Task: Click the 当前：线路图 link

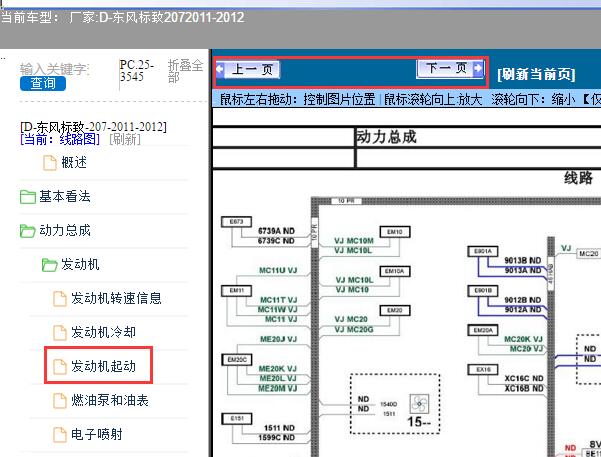Action: click(x=60, y=139)
